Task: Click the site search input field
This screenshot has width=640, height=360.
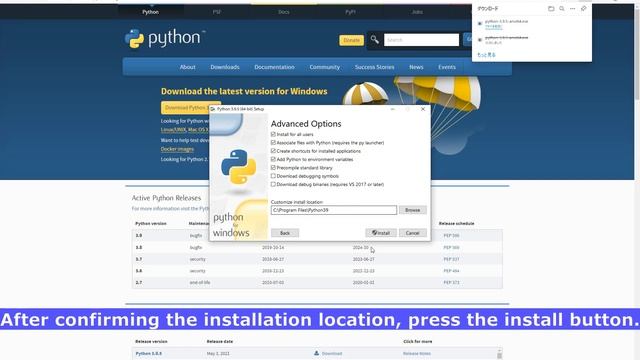Action: click(421, 40)
